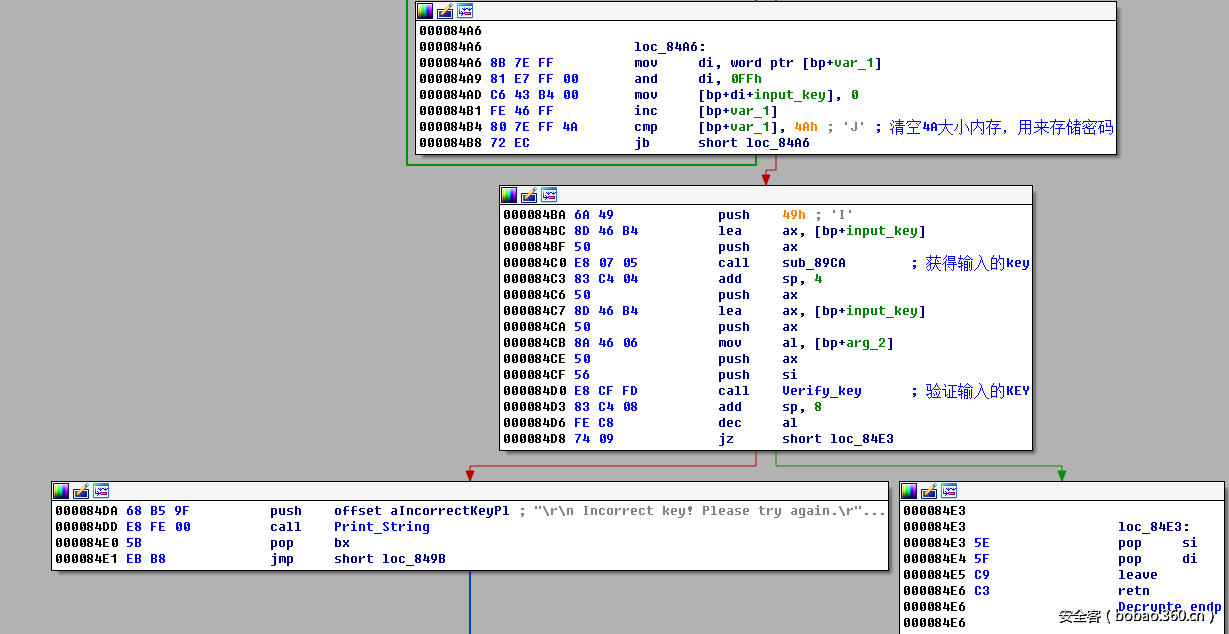Click loc_84A6 target in the jb instruction
The height and width of the screenshot is (634, 1229).
777,143
